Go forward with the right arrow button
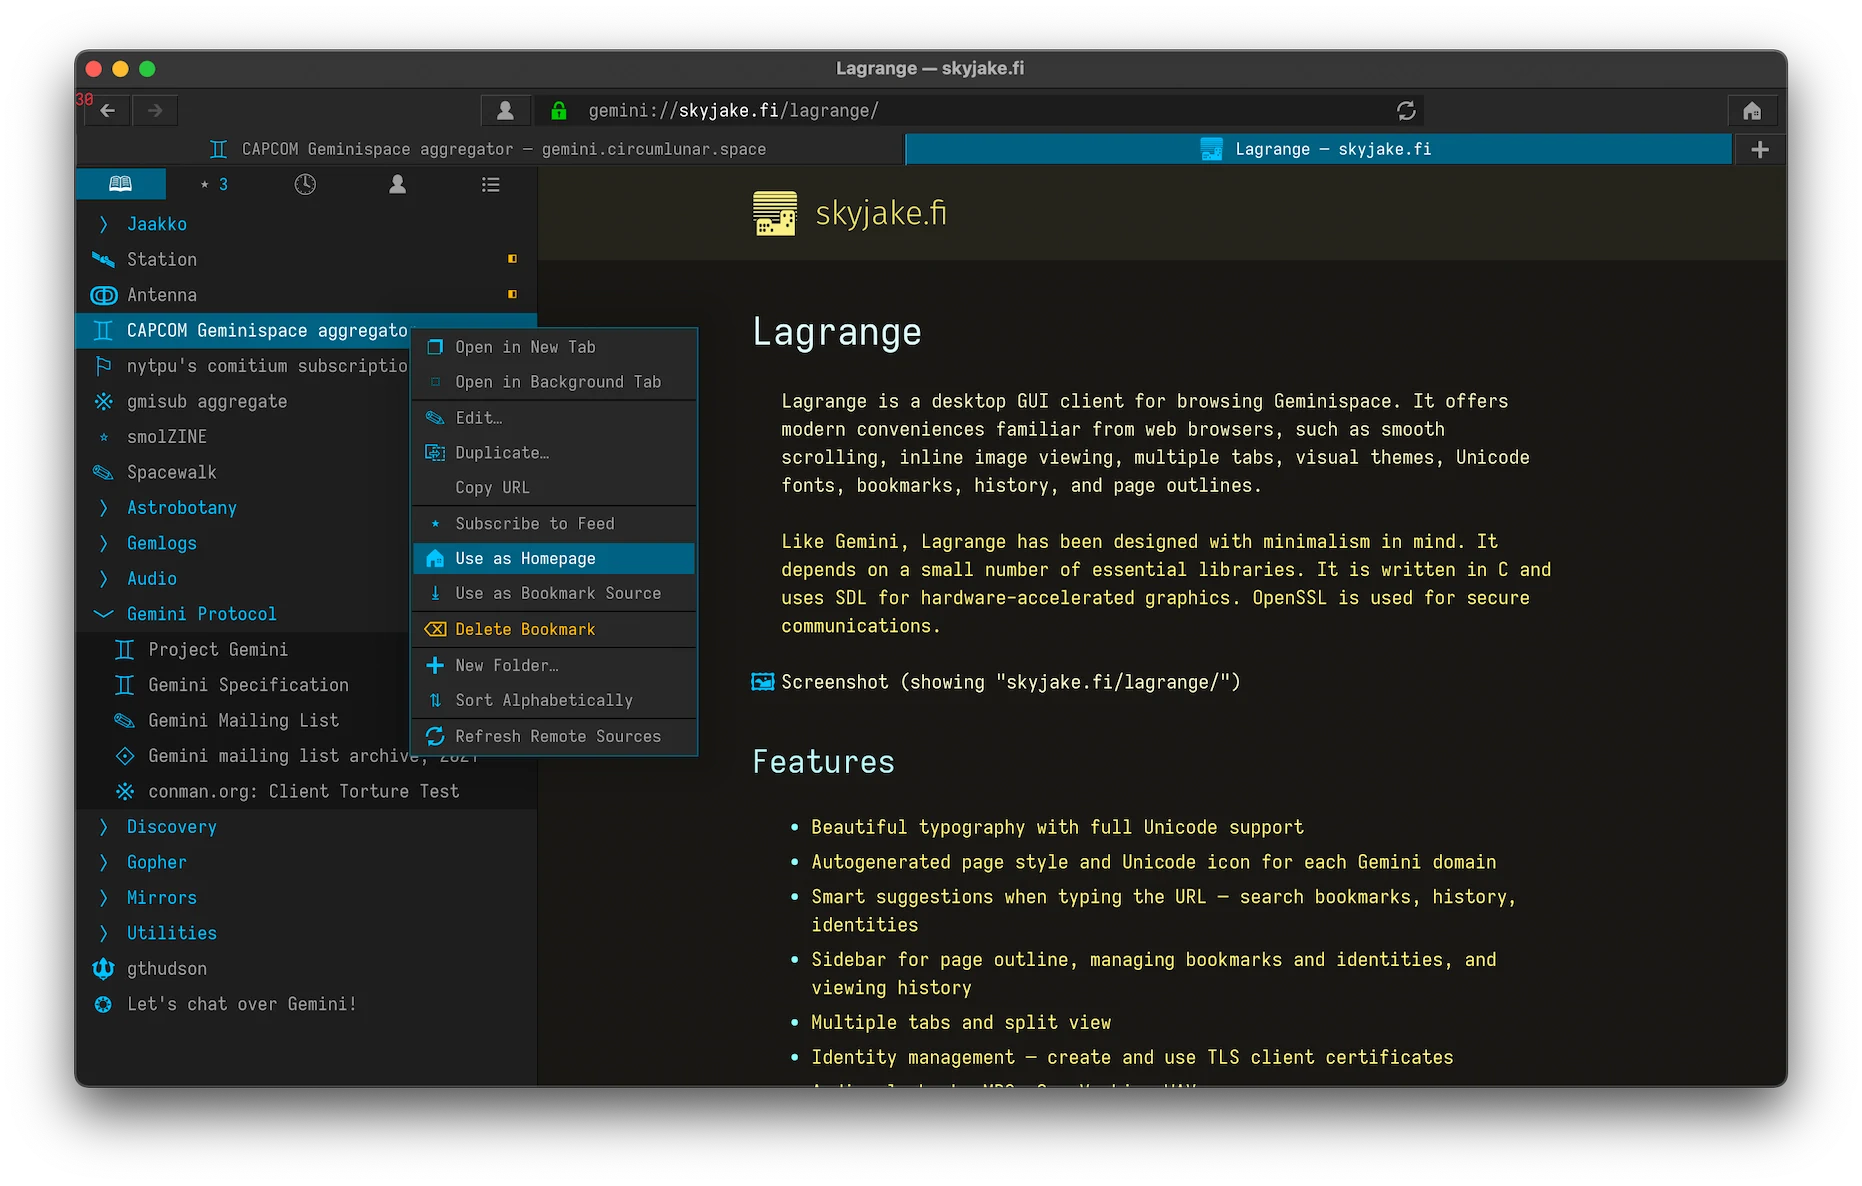The width and height of the screenshot is (1862, 1186). [155, 110]
